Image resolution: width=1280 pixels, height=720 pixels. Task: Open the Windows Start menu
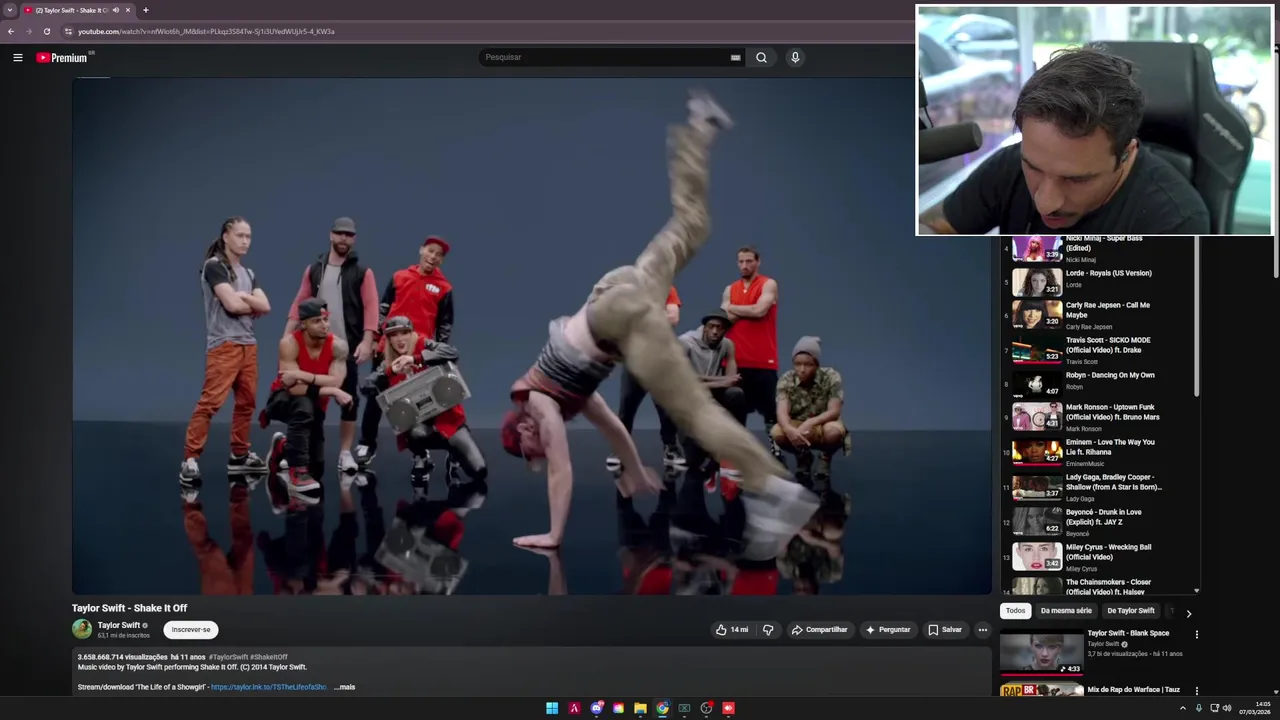[552, 708]
